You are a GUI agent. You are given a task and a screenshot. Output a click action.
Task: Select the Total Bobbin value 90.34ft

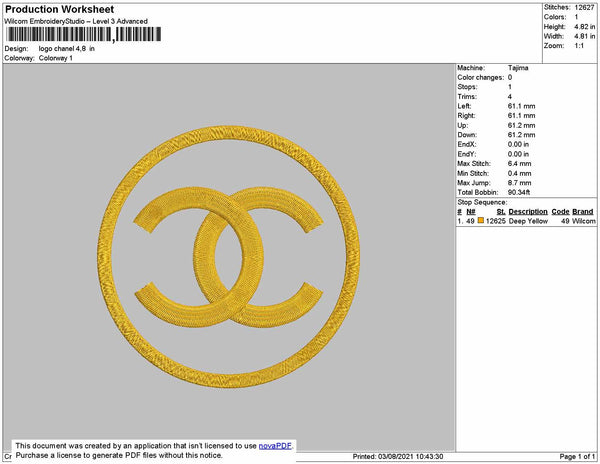pyautogui.click(x=519, y=192)
